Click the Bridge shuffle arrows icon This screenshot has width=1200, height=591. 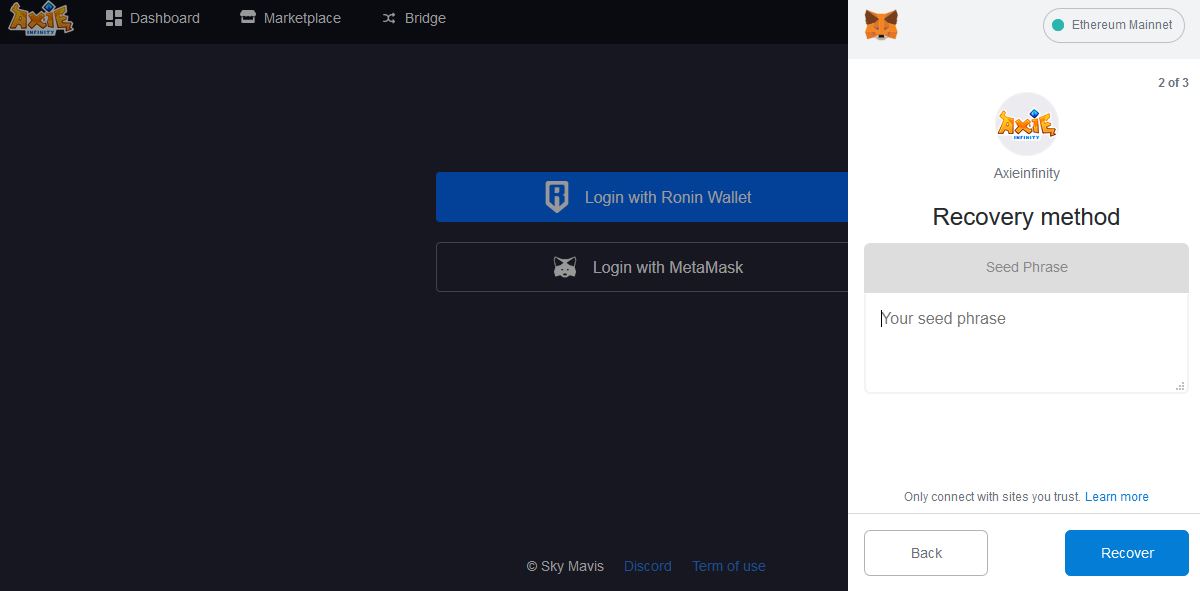point(389,18)
